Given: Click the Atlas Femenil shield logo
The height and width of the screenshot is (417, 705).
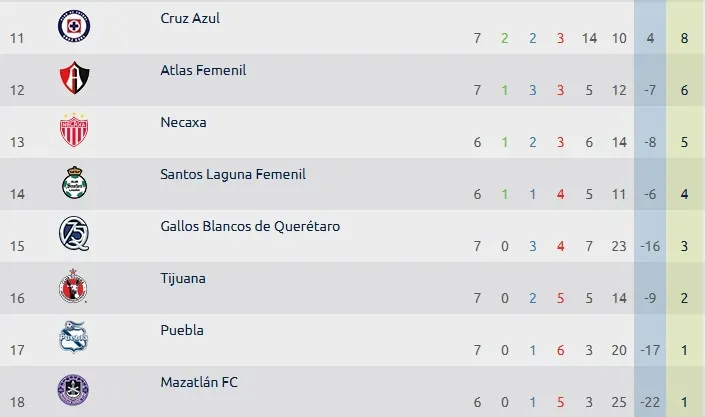Looking at the screenshot, I should (x=74, y=78).
